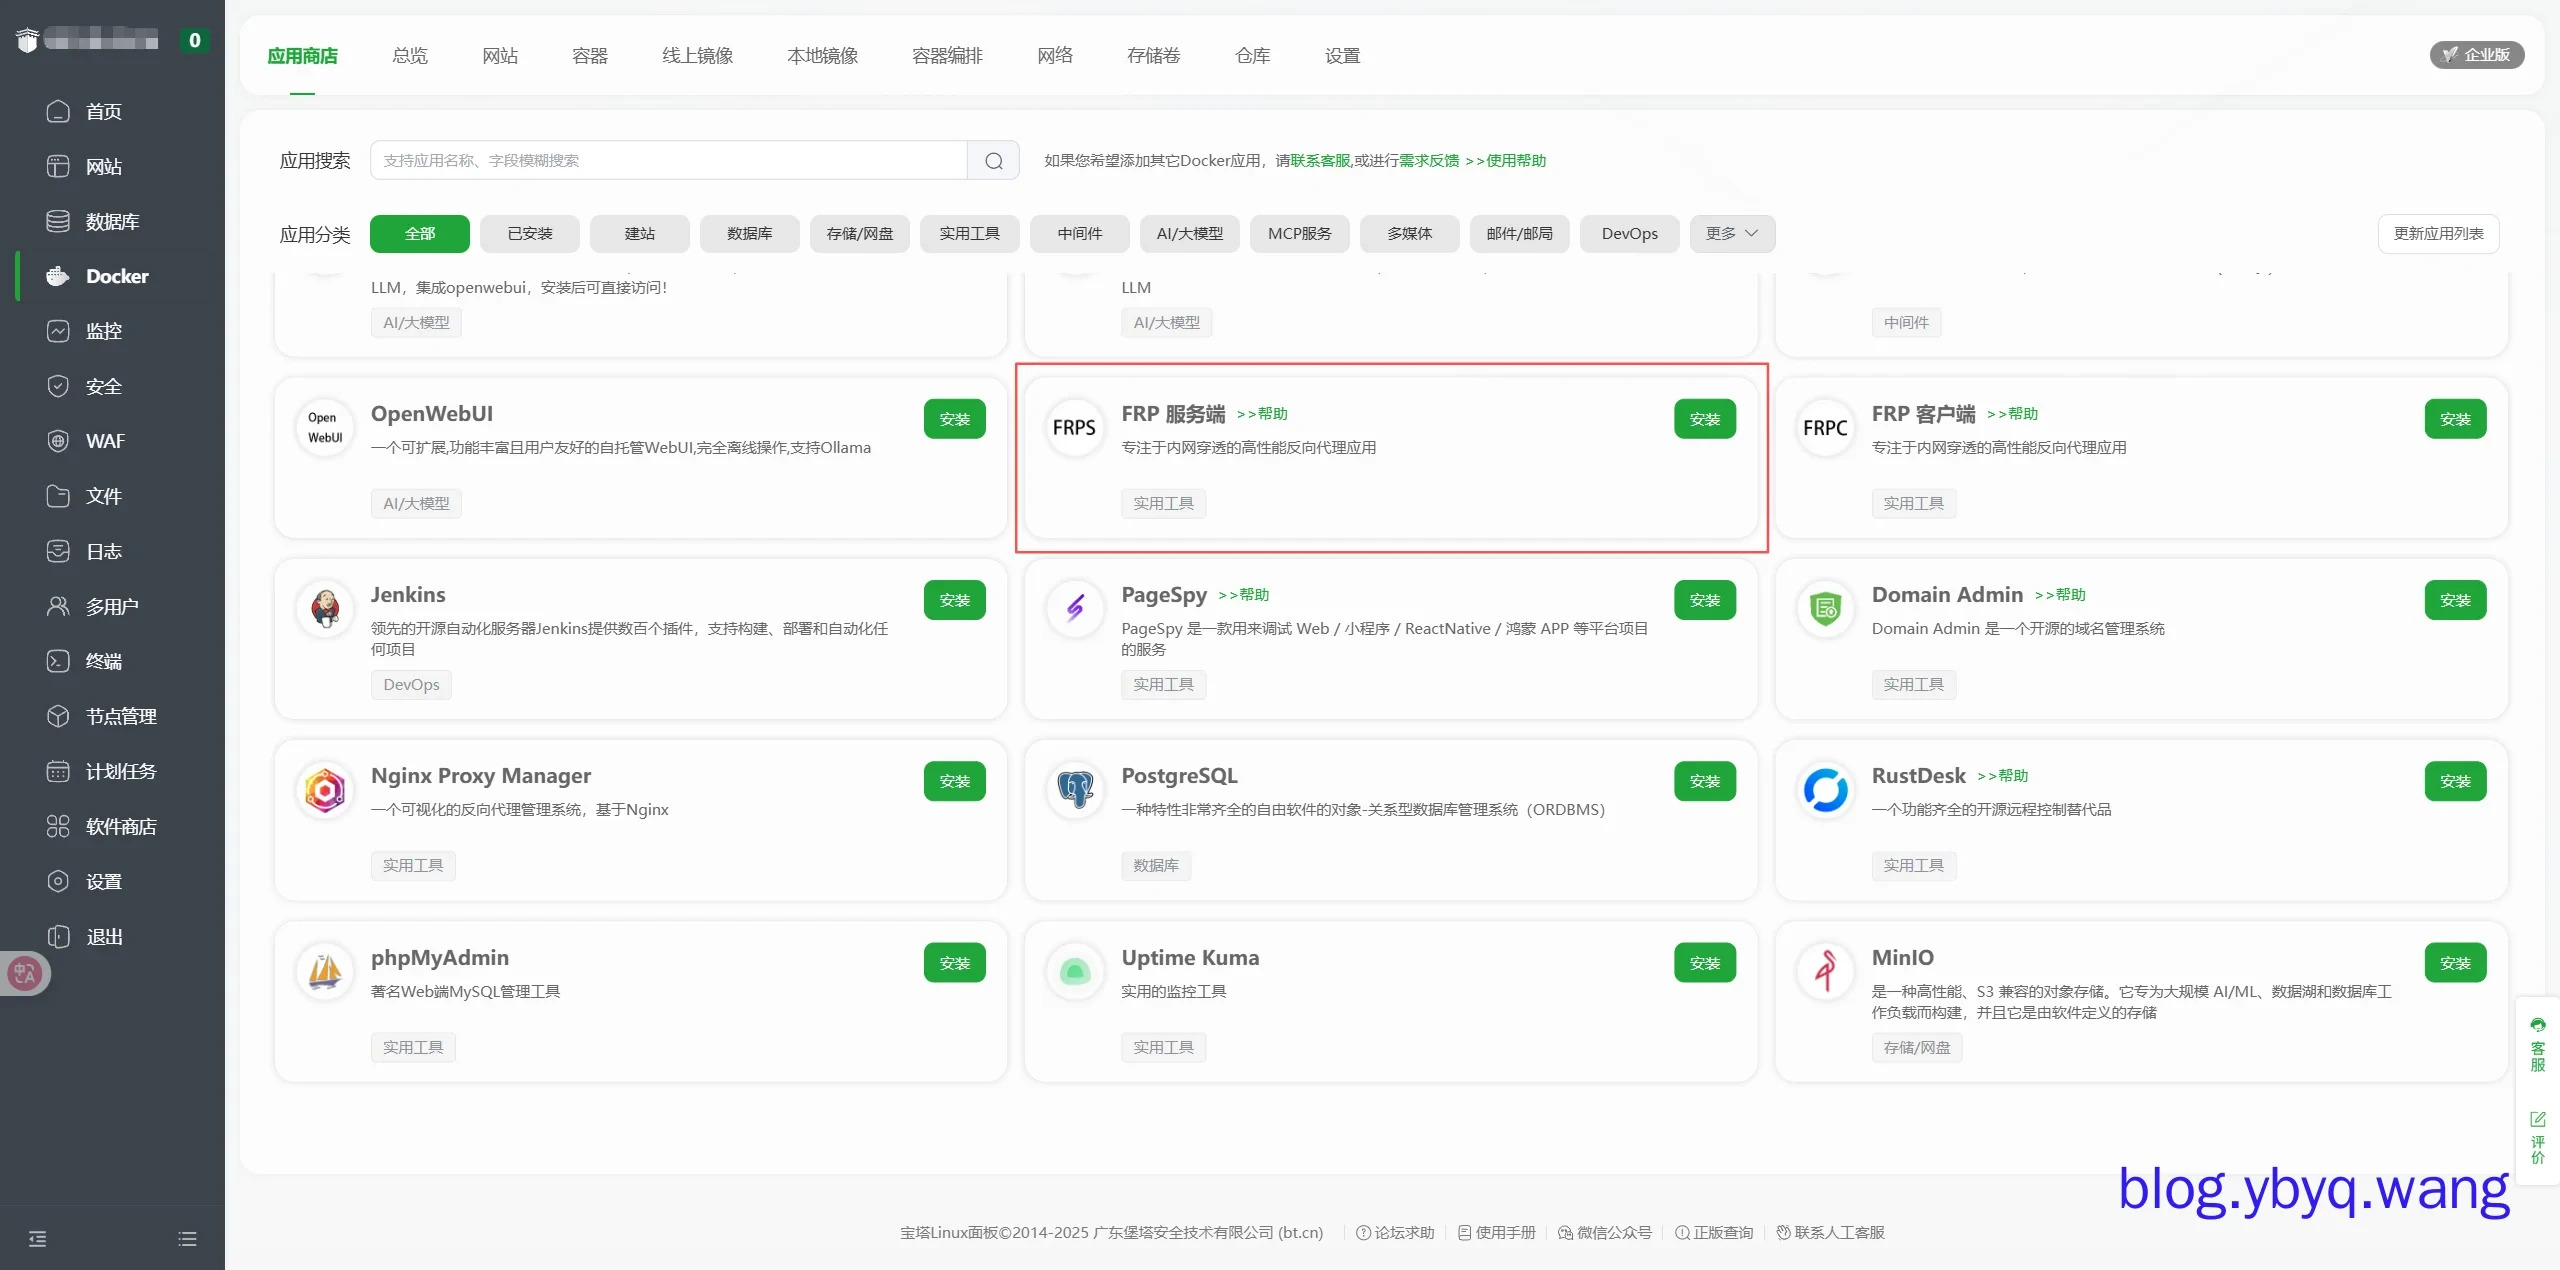Viewport: 2560px width, 1270px height.
Task: Click the 联系客服 link
Action: pos(1320,160)
